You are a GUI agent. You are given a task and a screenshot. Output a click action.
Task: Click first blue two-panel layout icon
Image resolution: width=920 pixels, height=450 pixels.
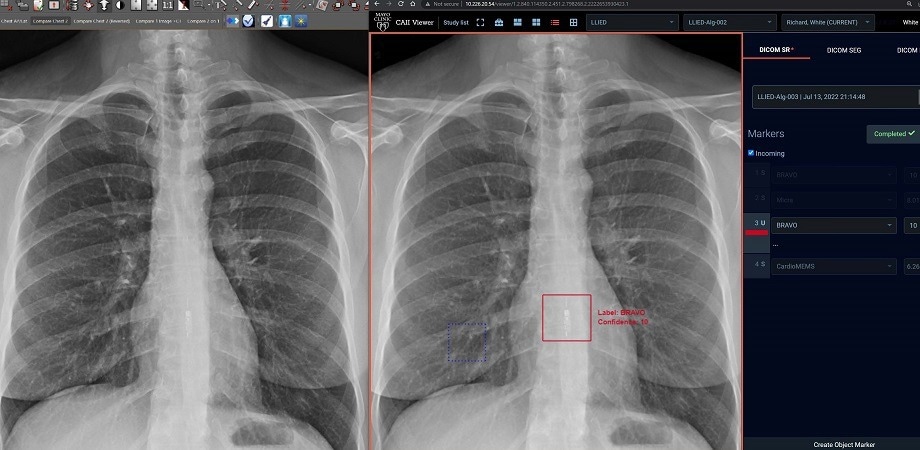point(518,22)
